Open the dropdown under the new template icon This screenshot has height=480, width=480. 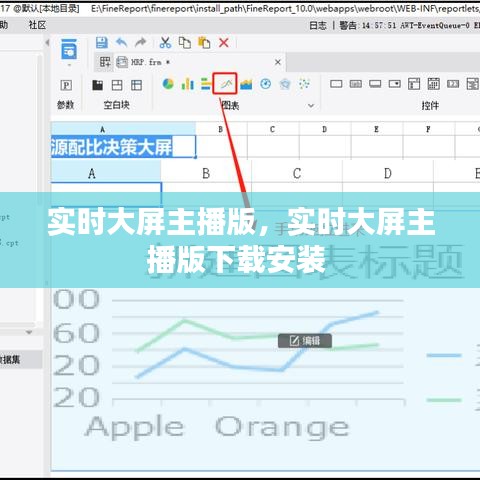(x=69, y=65)
